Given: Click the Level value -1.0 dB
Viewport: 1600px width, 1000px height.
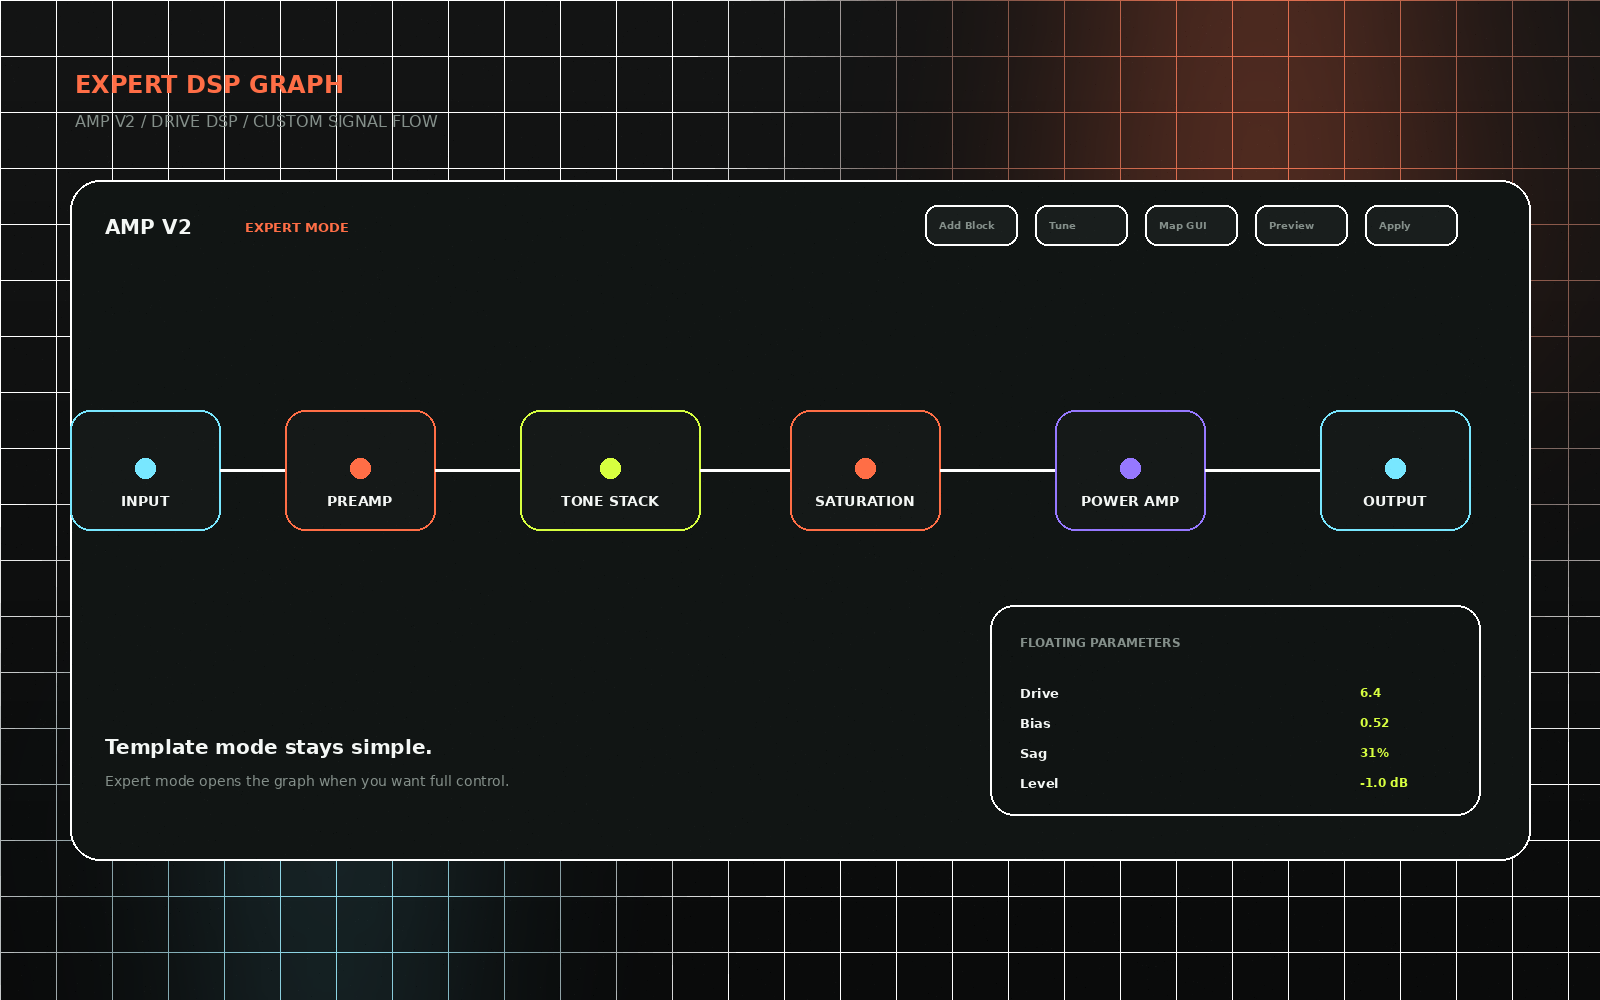Looking at the screenshot, I should 1383,782.
